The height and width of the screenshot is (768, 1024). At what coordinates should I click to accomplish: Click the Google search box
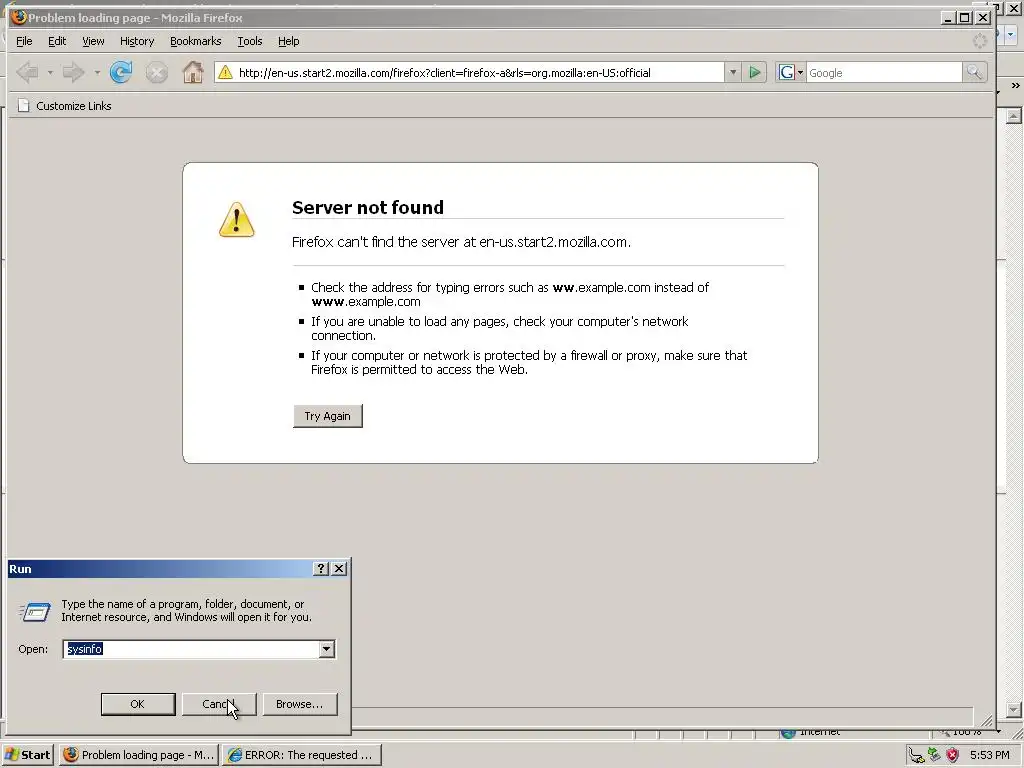pos(884,72)
